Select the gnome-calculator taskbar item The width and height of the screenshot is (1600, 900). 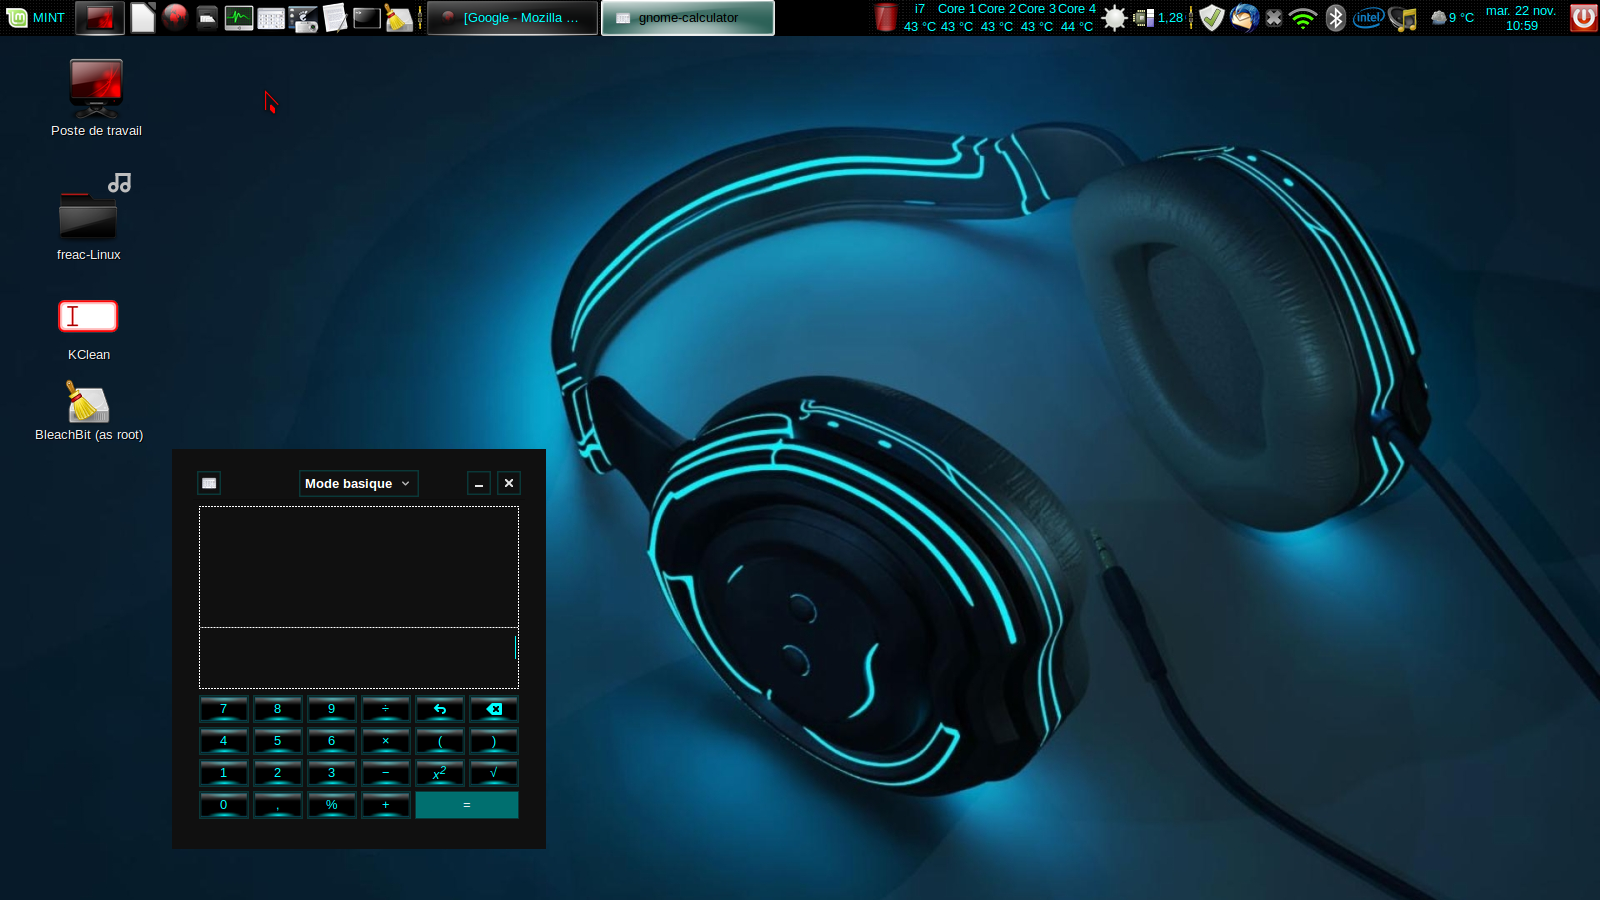[687, 18]
